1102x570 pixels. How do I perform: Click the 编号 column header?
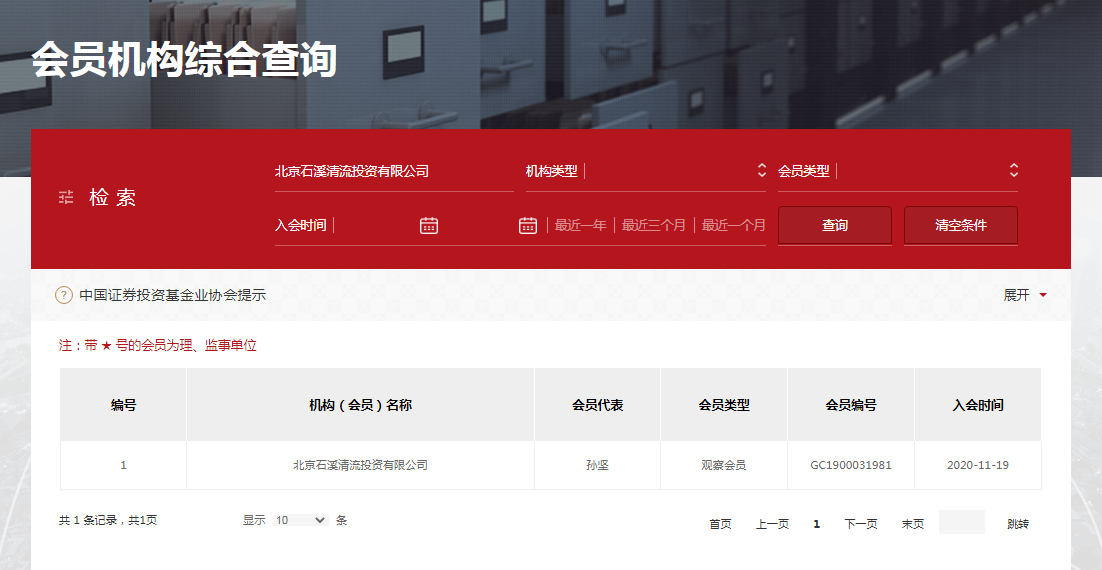[123, 405]
